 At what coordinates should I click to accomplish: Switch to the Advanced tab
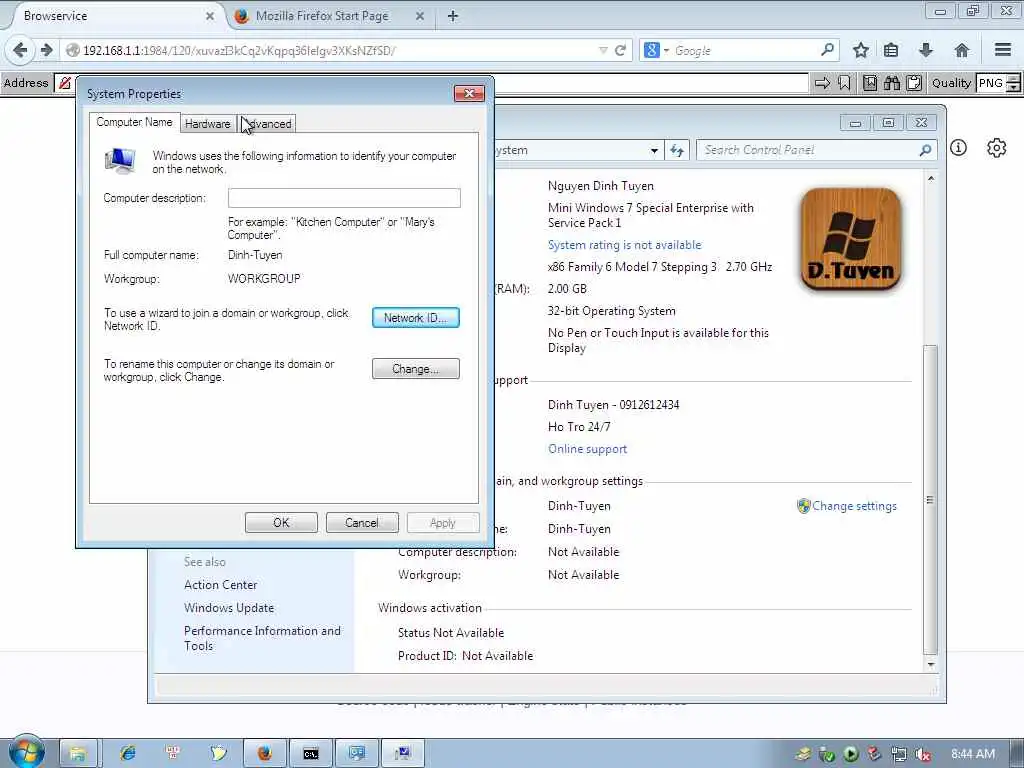point(267,123)
